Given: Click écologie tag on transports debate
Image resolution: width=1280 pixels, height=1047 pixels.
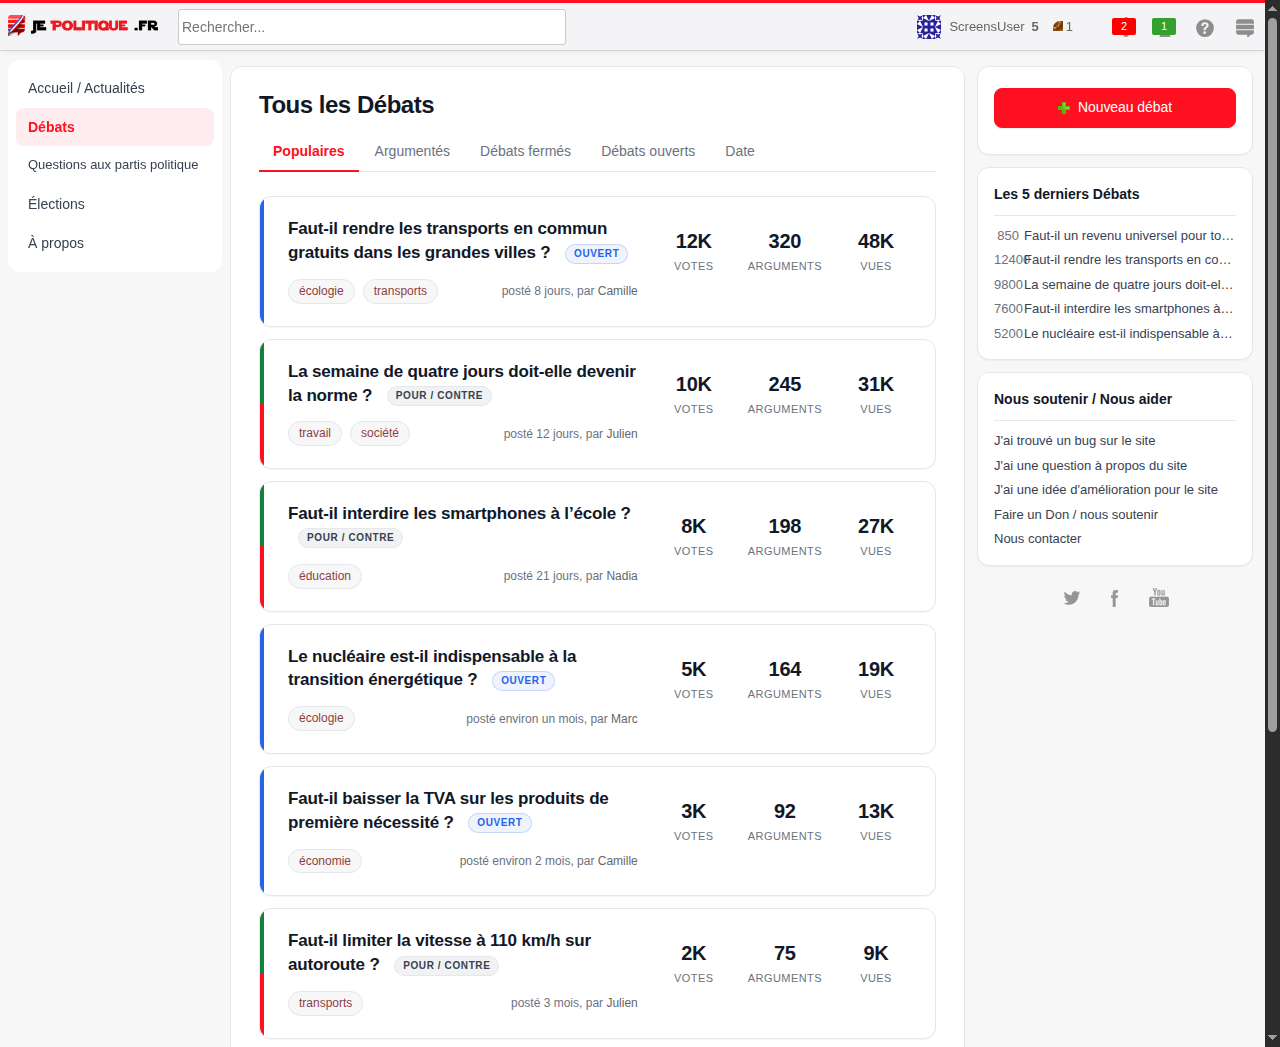Looking at the screenshot, I should click(321, 291).
